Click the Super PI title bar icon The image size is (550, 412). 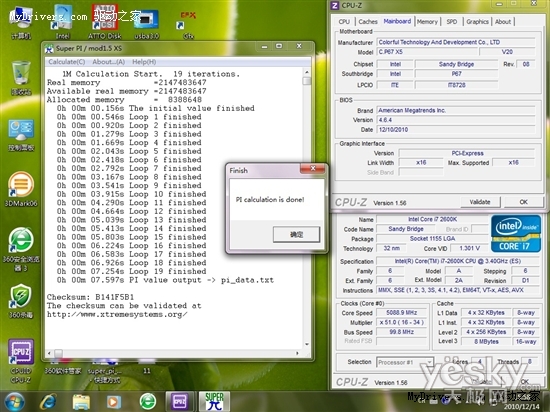point(49,49)
